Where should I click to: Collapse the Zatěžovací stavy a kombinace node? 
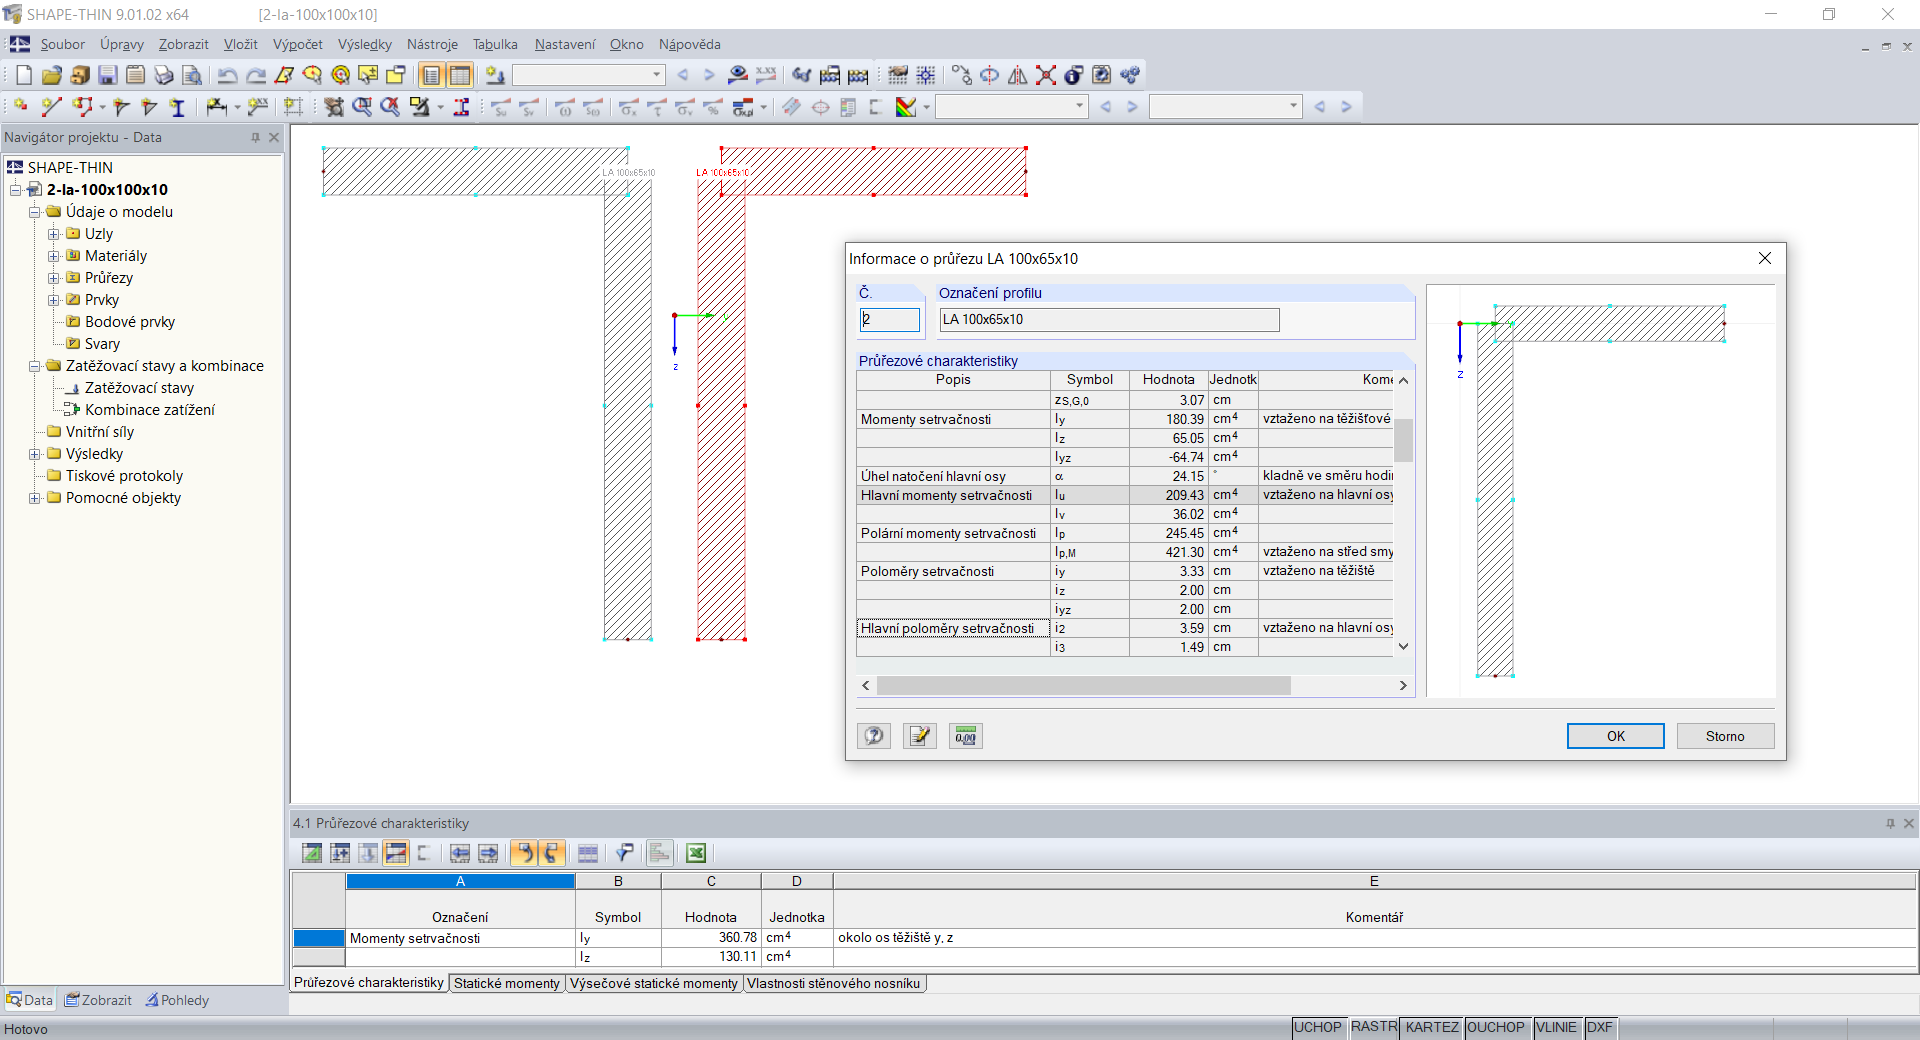pyautogui.click(x=35, y=366)
